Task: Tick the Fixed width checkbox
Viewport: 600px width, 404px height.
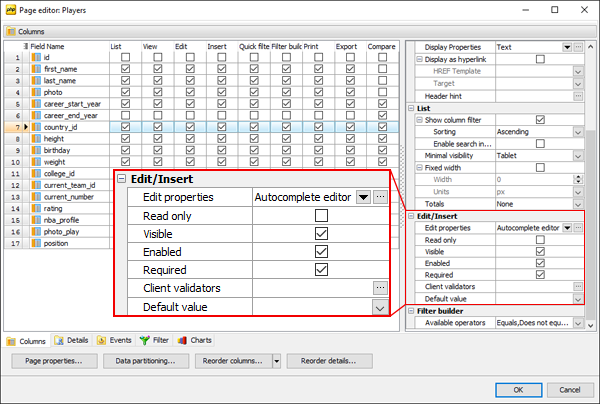Action: click(x=540, y=167)
